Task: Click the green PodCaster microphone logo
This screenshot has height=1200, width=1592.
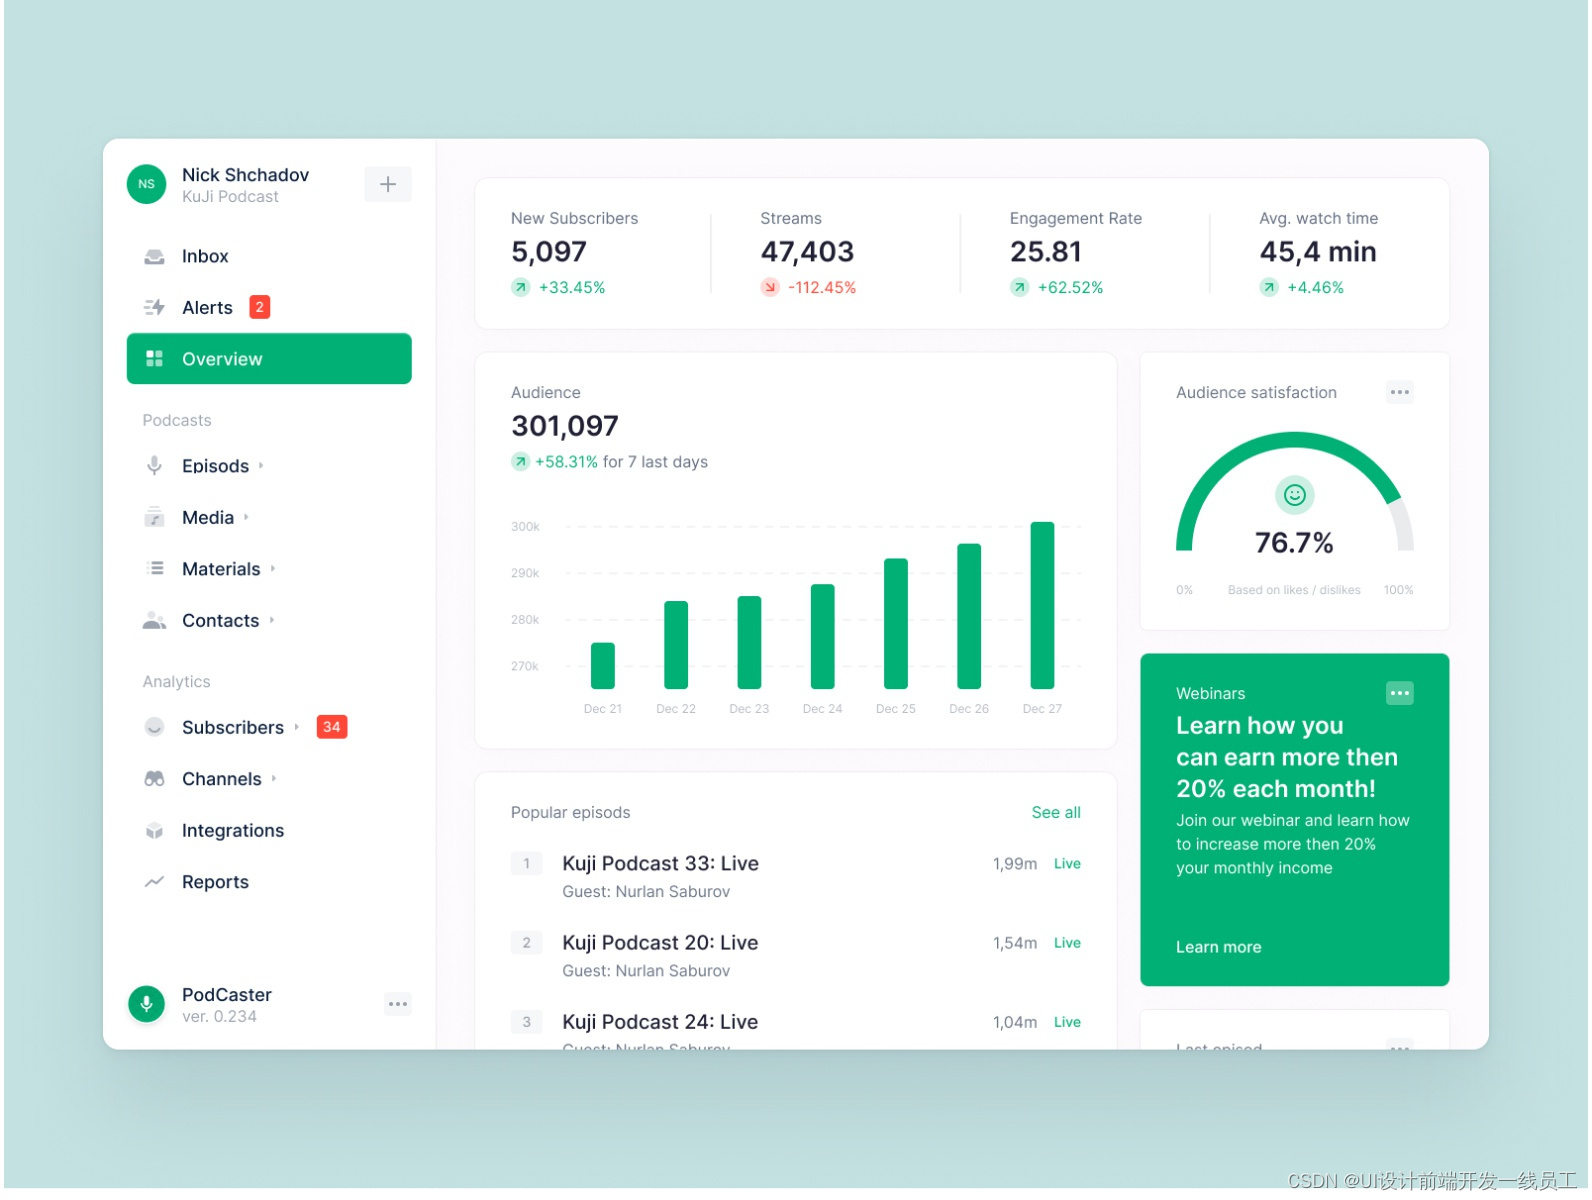Action: [147, 1004]
